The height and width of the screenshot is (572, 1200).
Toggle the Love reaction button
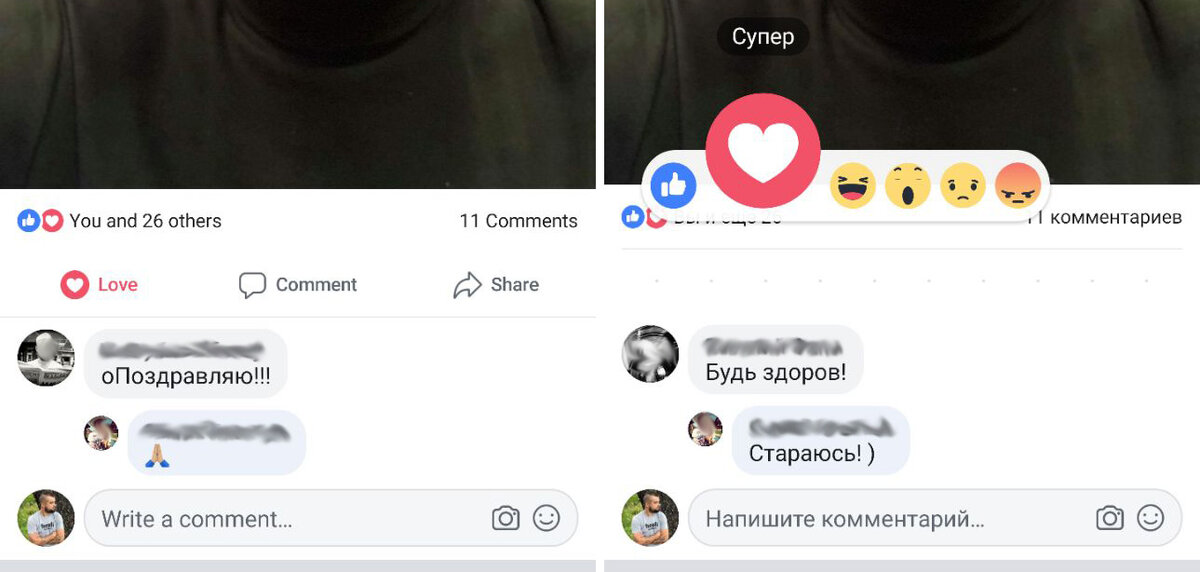(99, 285)
